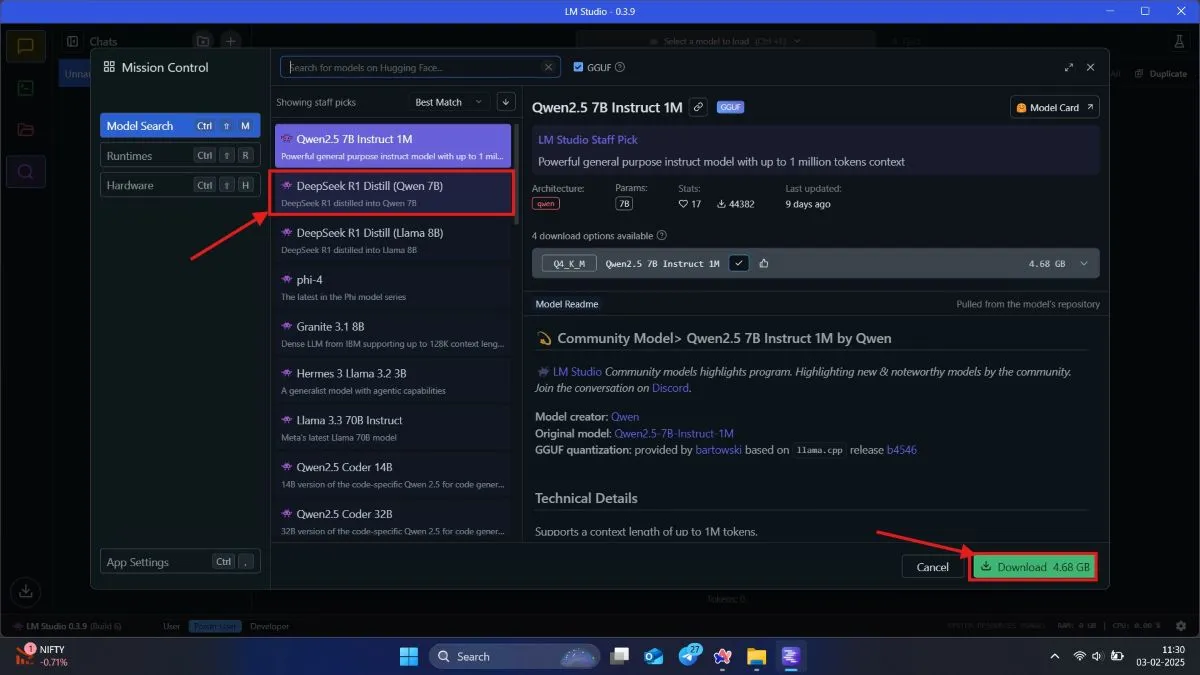Open the Best Match sort dropdown

click(x=449, y=102)
